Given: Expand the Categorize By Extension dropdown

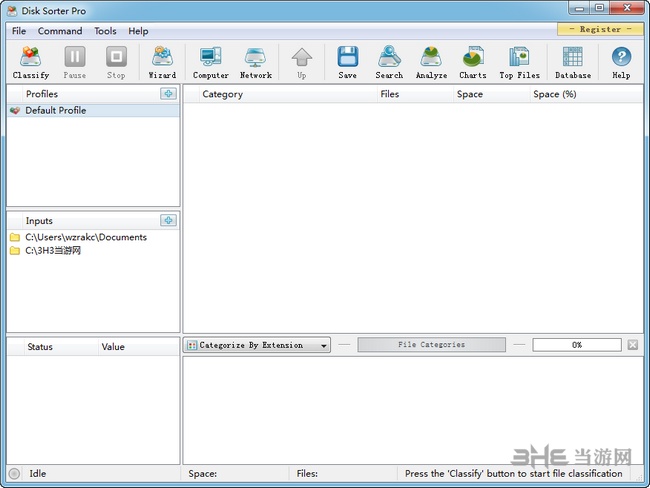Looking at the screenshot, I should coord(257,345).
